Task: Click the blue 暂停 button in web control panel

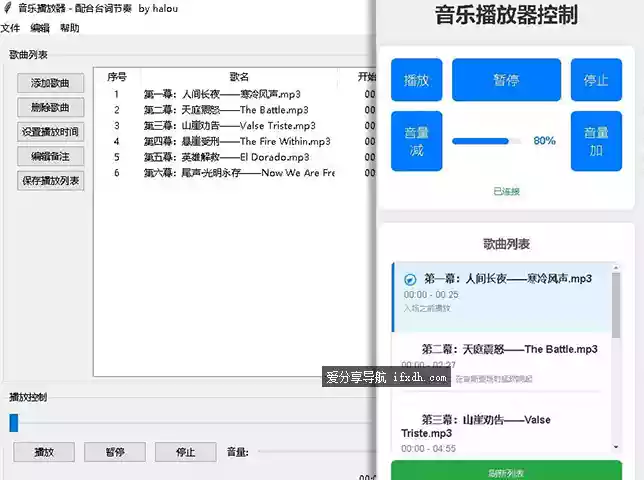Action: [506, 80]
